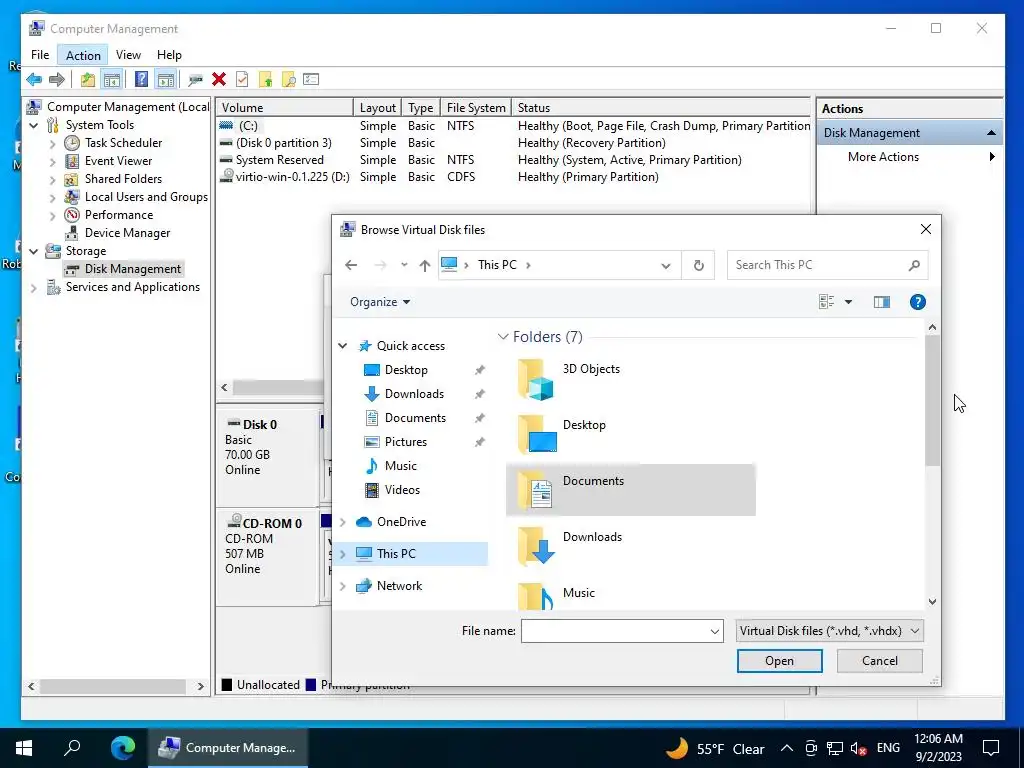Select Local Users and Groups node
The image size is (1024, 768).
(x=146, y=197)
